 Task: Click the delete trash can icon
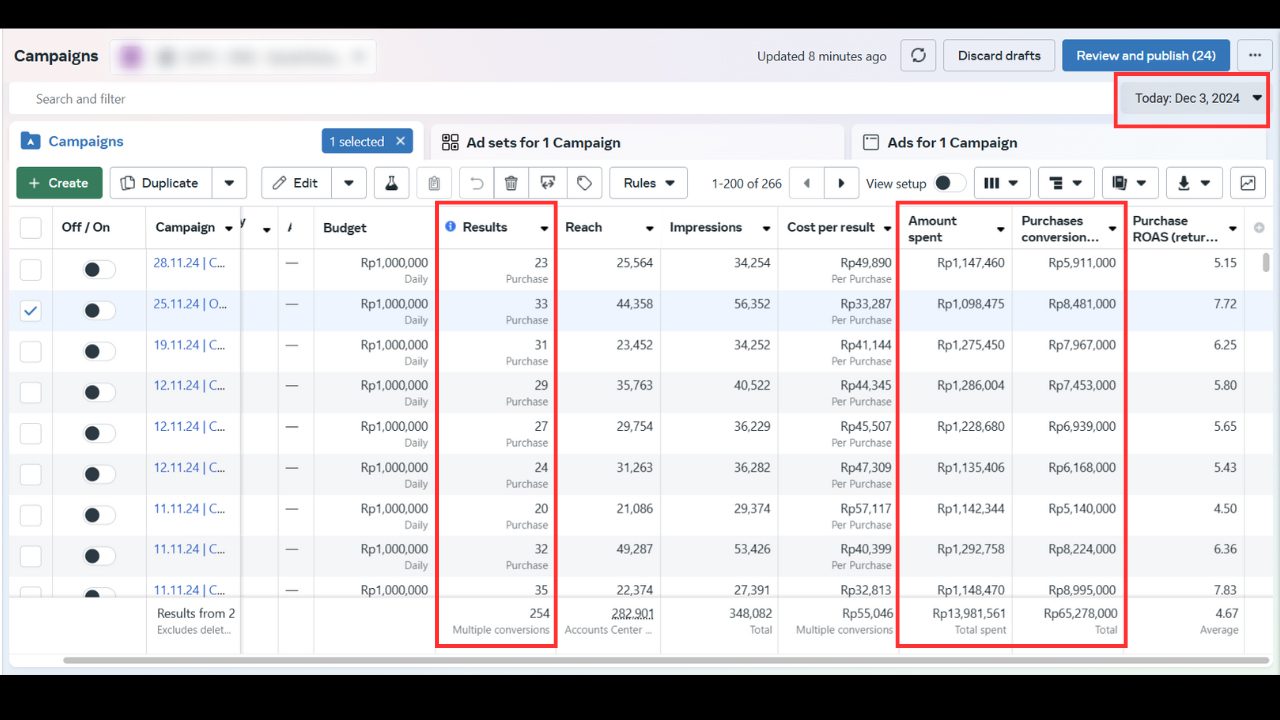pos(511,183)
